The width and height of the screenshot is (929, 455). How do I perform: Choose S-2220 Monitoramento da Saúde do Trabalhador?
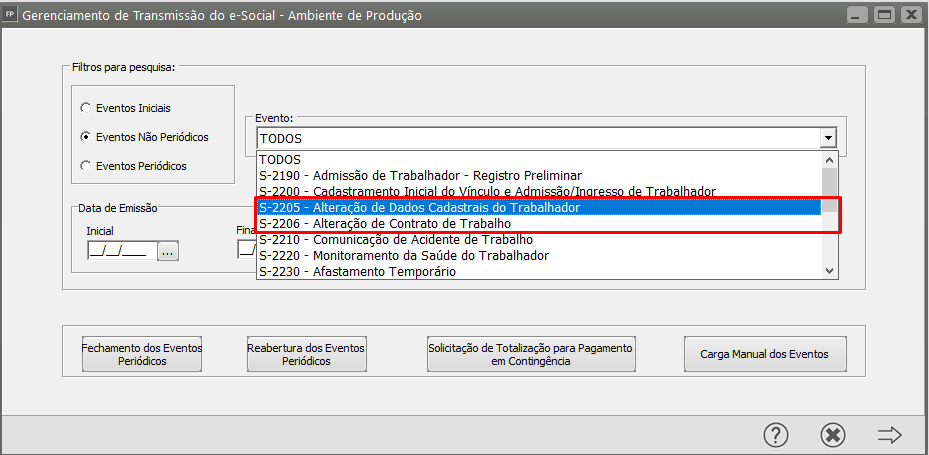(539, 256)
